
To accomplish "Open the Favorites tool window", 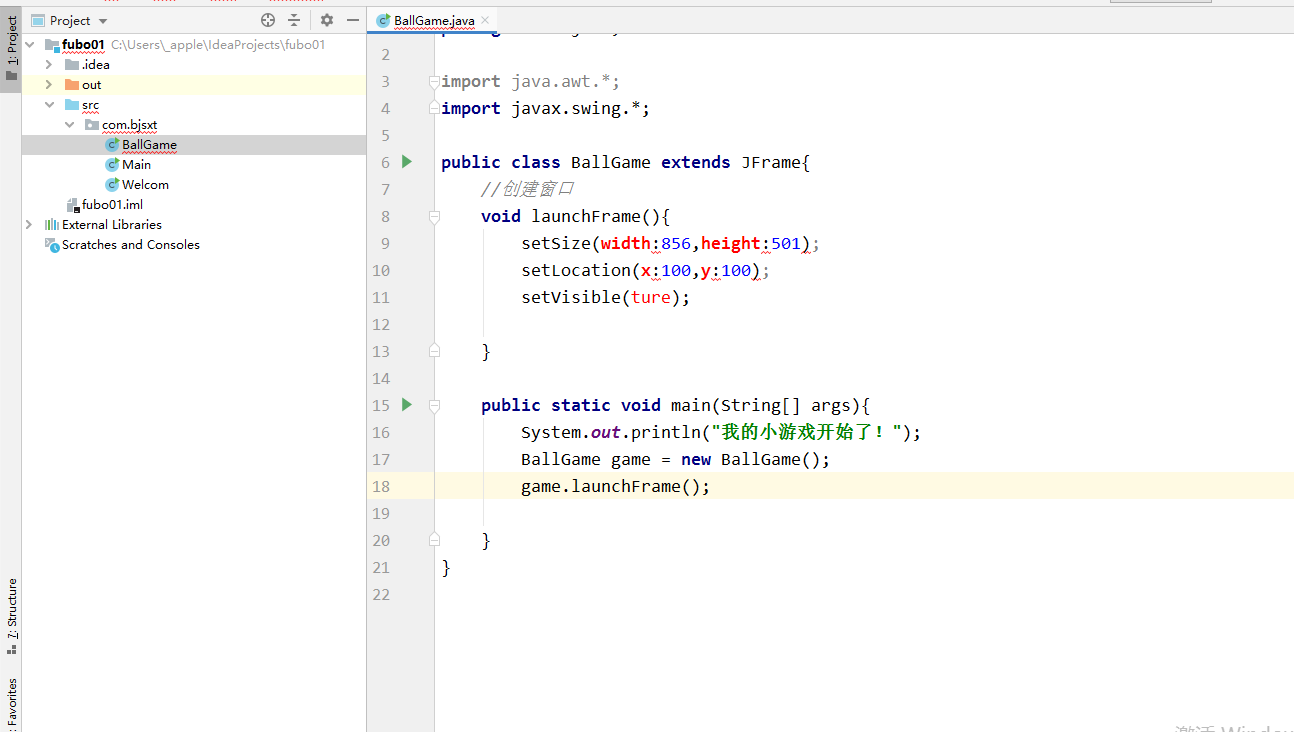I will [x=11, y=703].
